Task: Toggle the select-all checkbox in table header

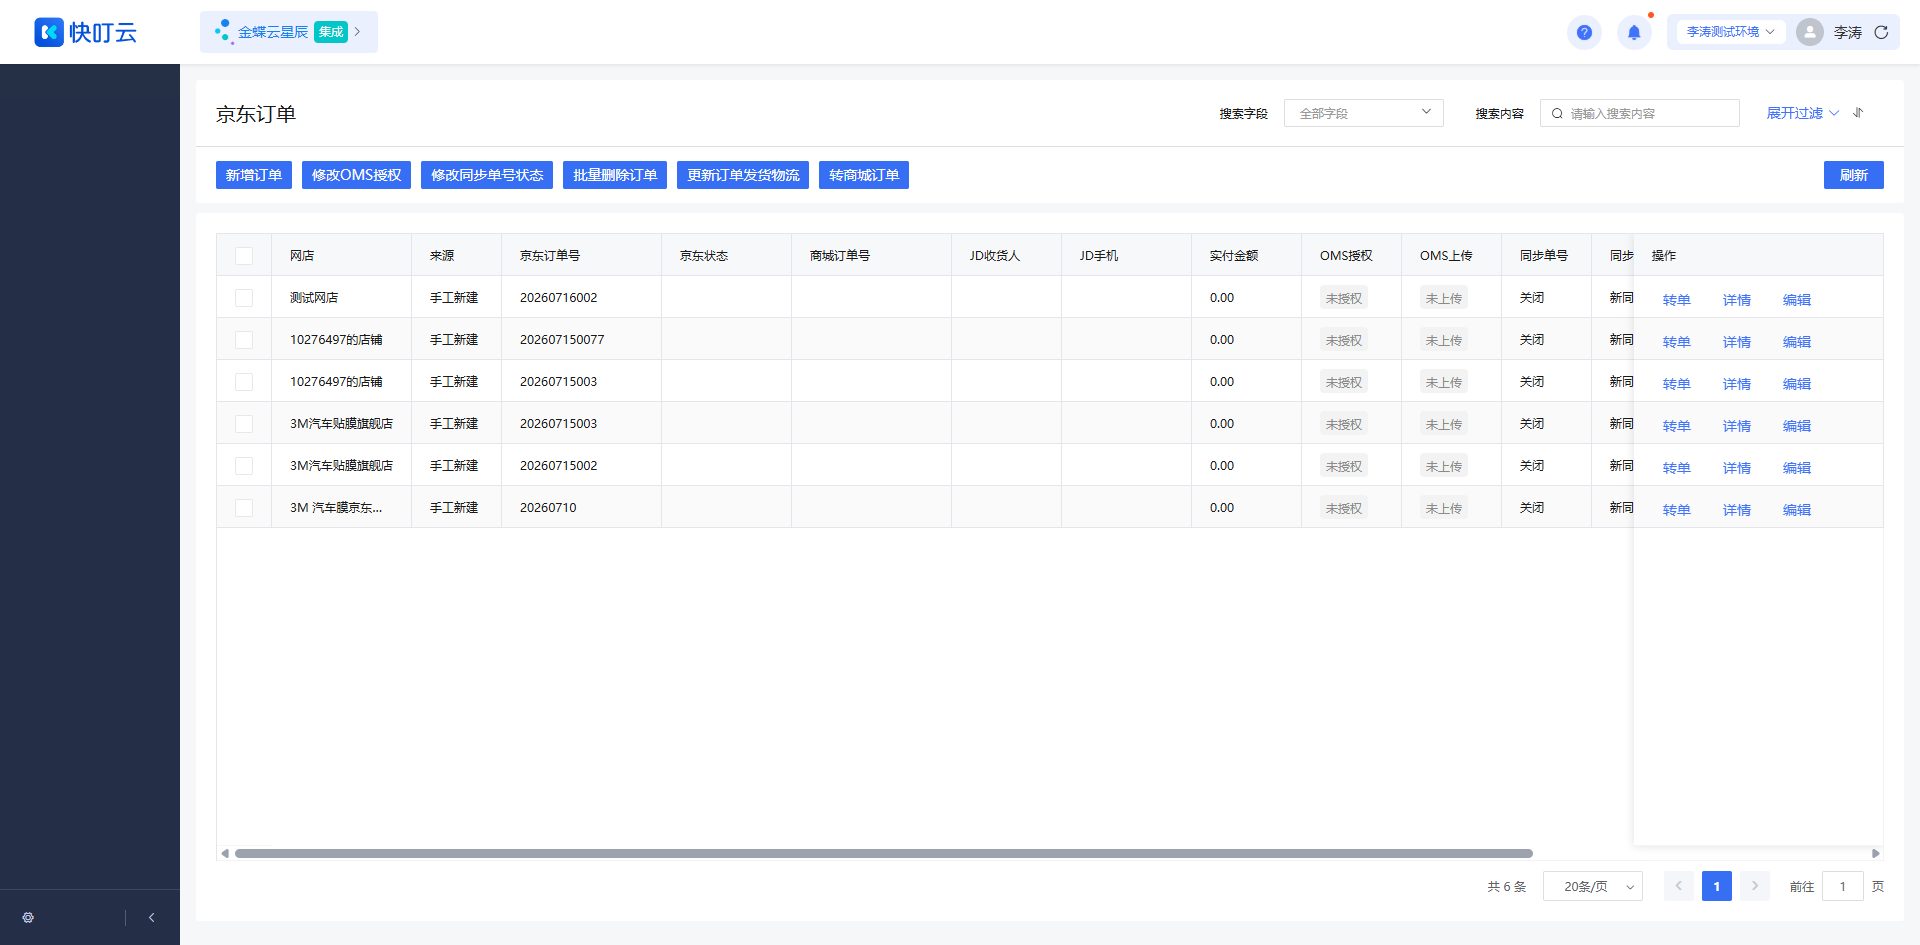Action: click(x=244, y=256)
